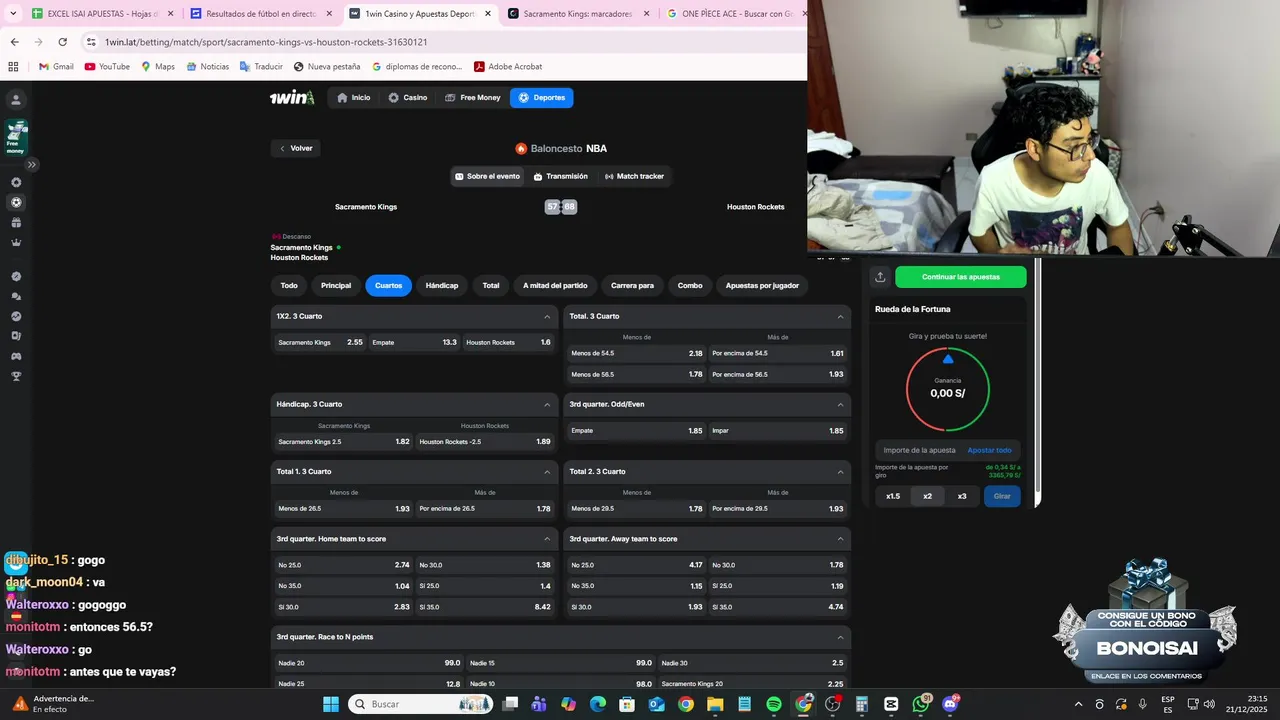The image size is (1280, 720).
Task: Click the share/upload icon in bet slip
Action: tap(880, 277)
